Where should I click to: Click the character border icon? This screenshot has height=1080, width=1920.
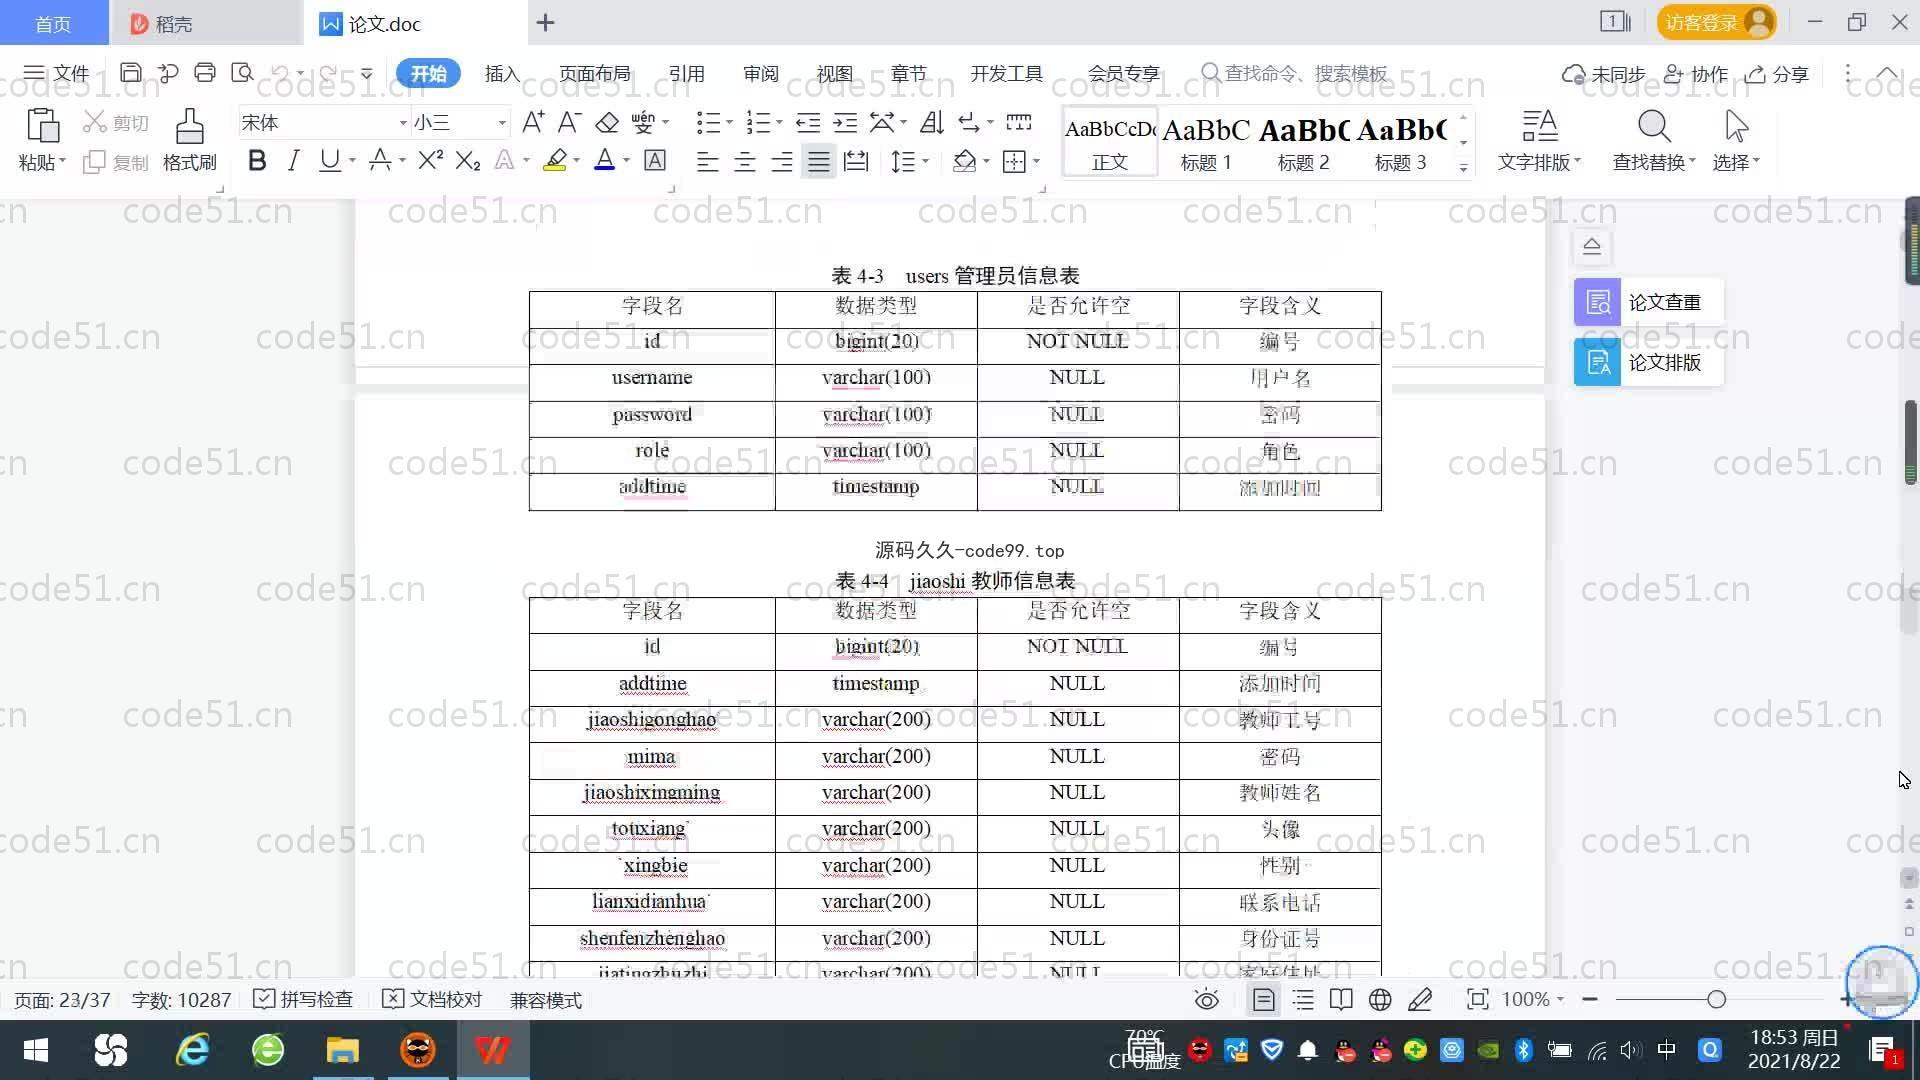(x=655, y=160)
